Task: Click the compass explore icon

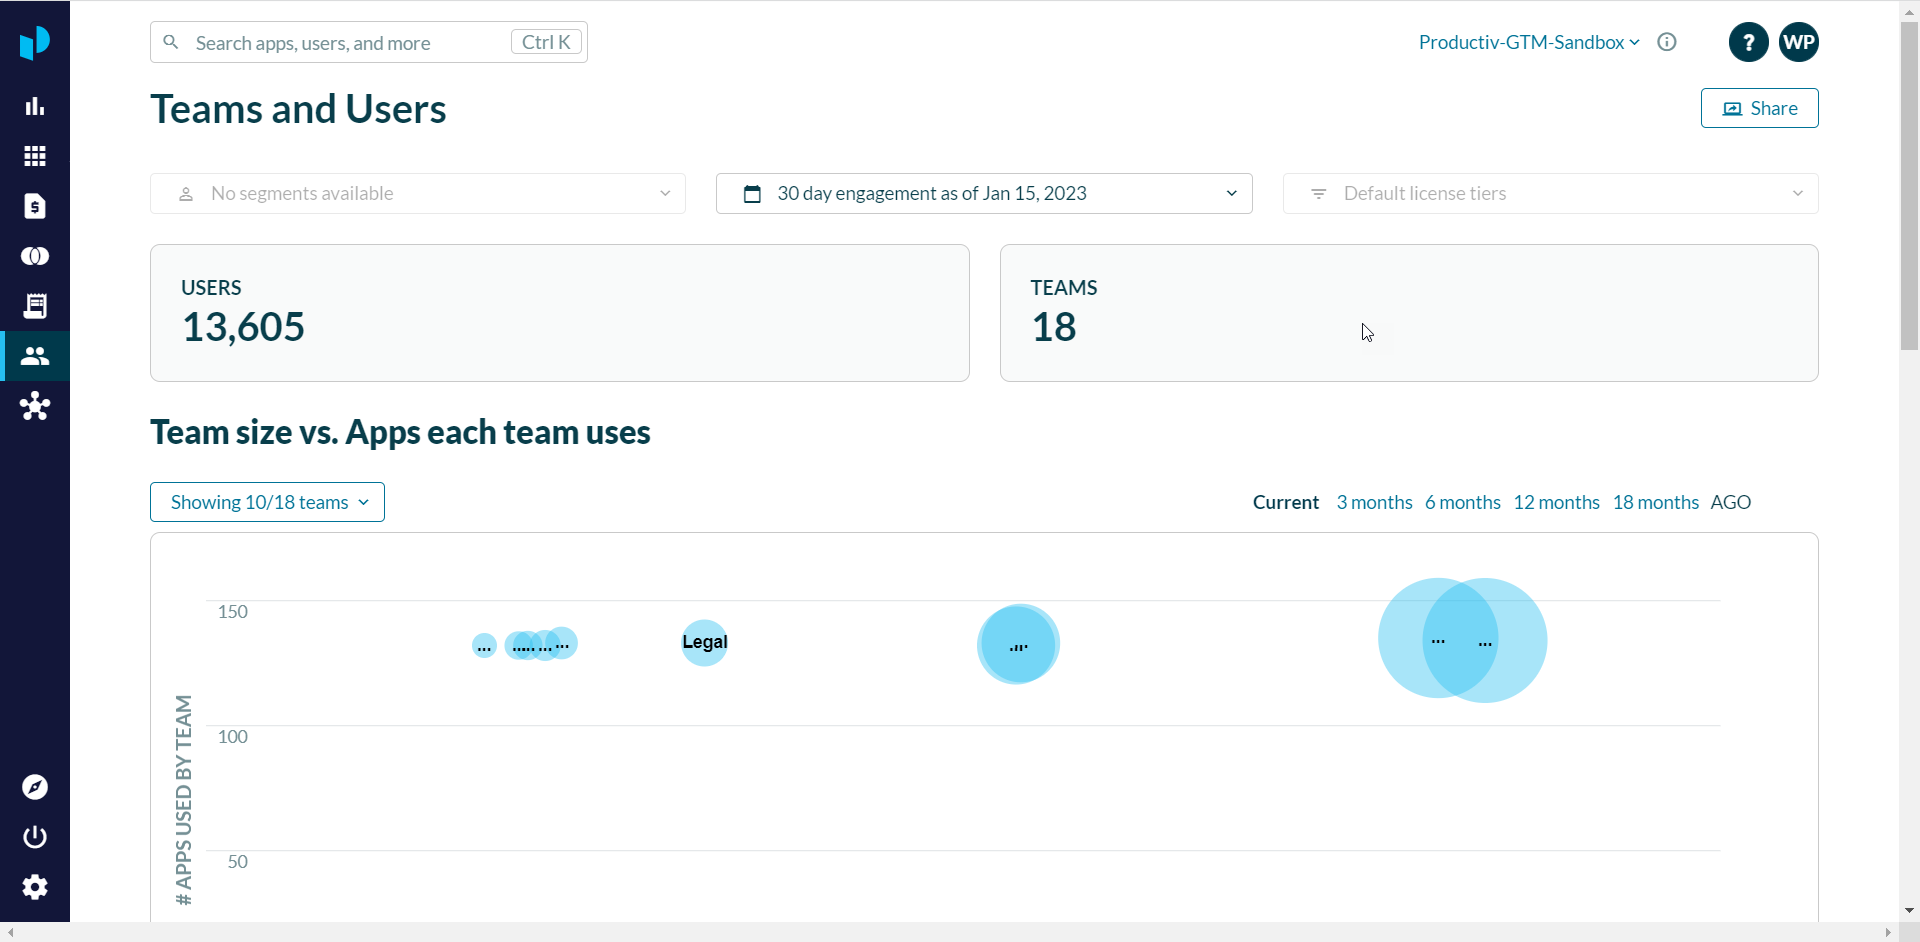Action: [x=35, y=787]
